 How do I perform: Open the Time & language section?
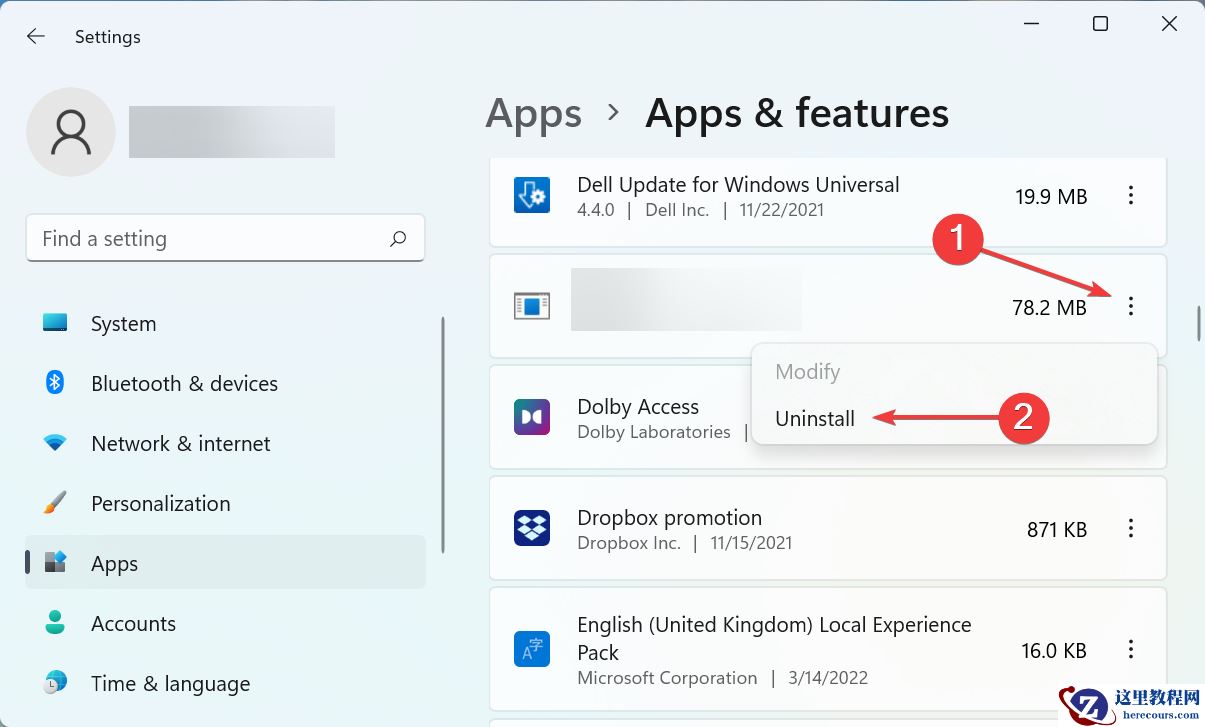pyautogui.click(x=170, y=684)
